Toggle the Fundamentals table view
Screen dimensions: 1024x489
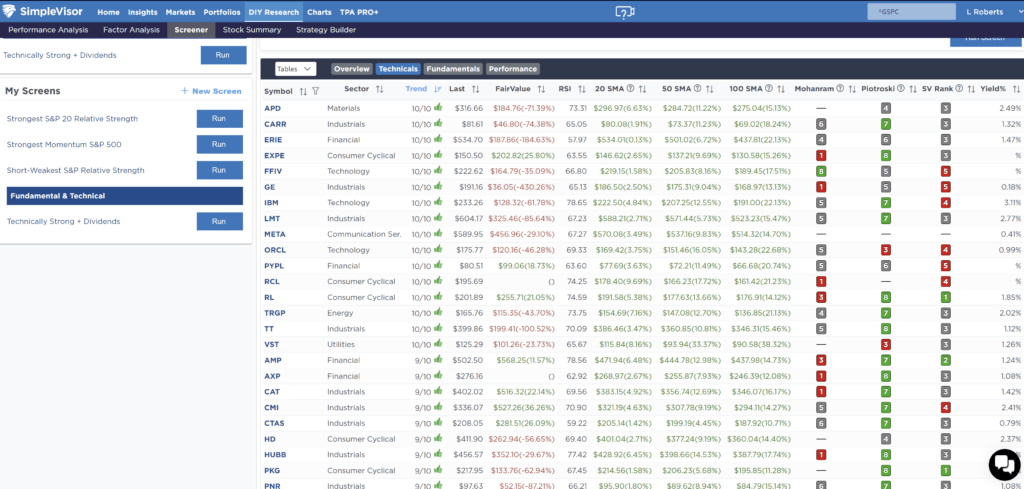coord(452,69)
